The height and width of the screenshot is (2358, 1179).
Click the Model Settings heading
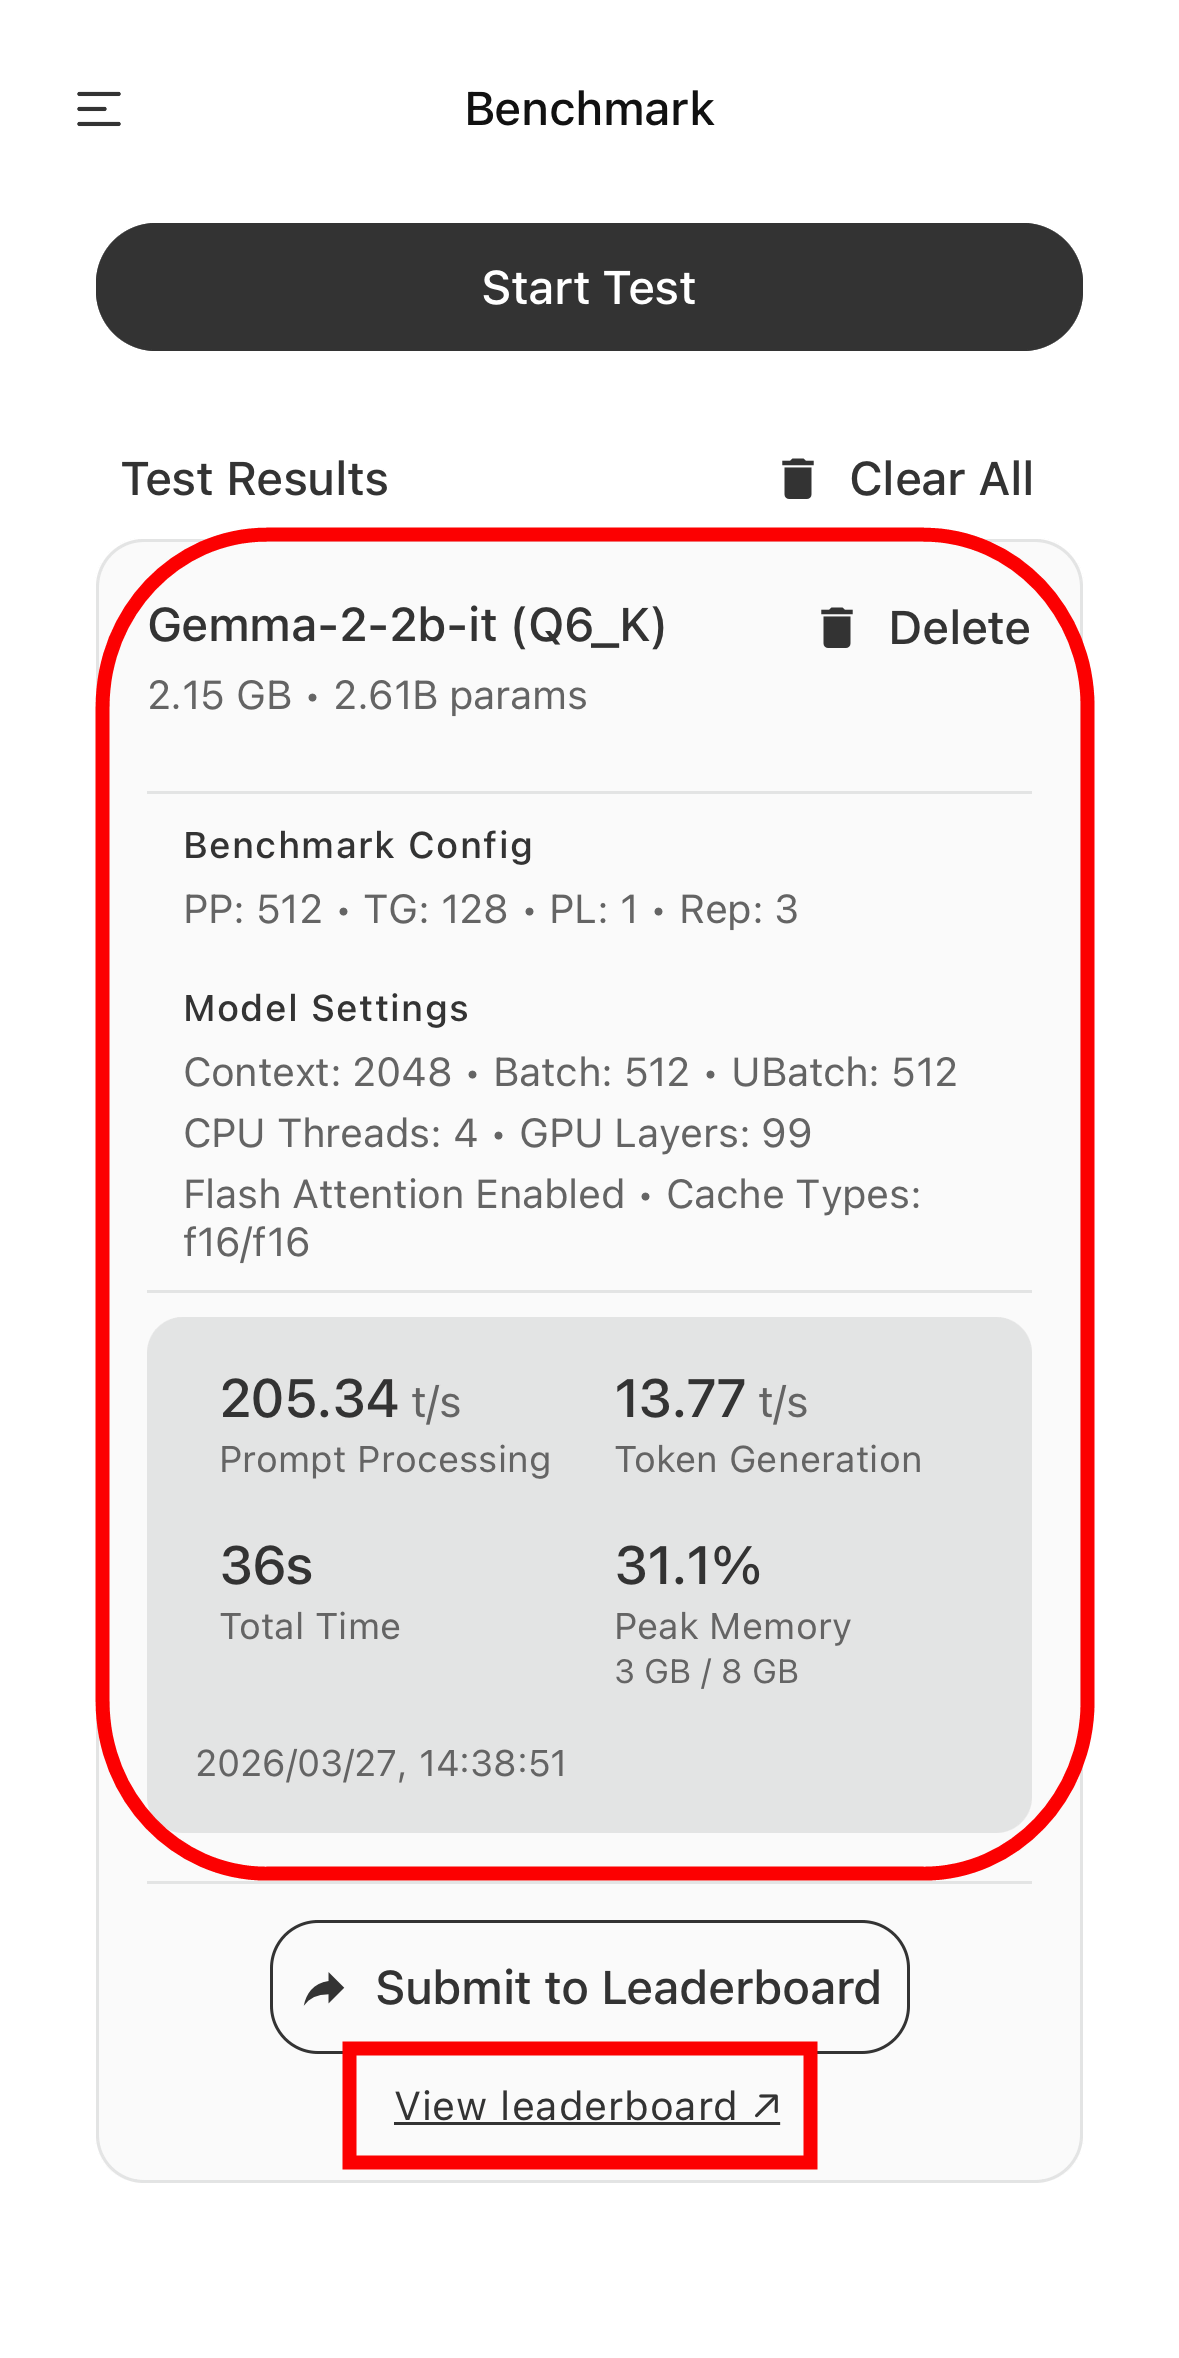326,1009
